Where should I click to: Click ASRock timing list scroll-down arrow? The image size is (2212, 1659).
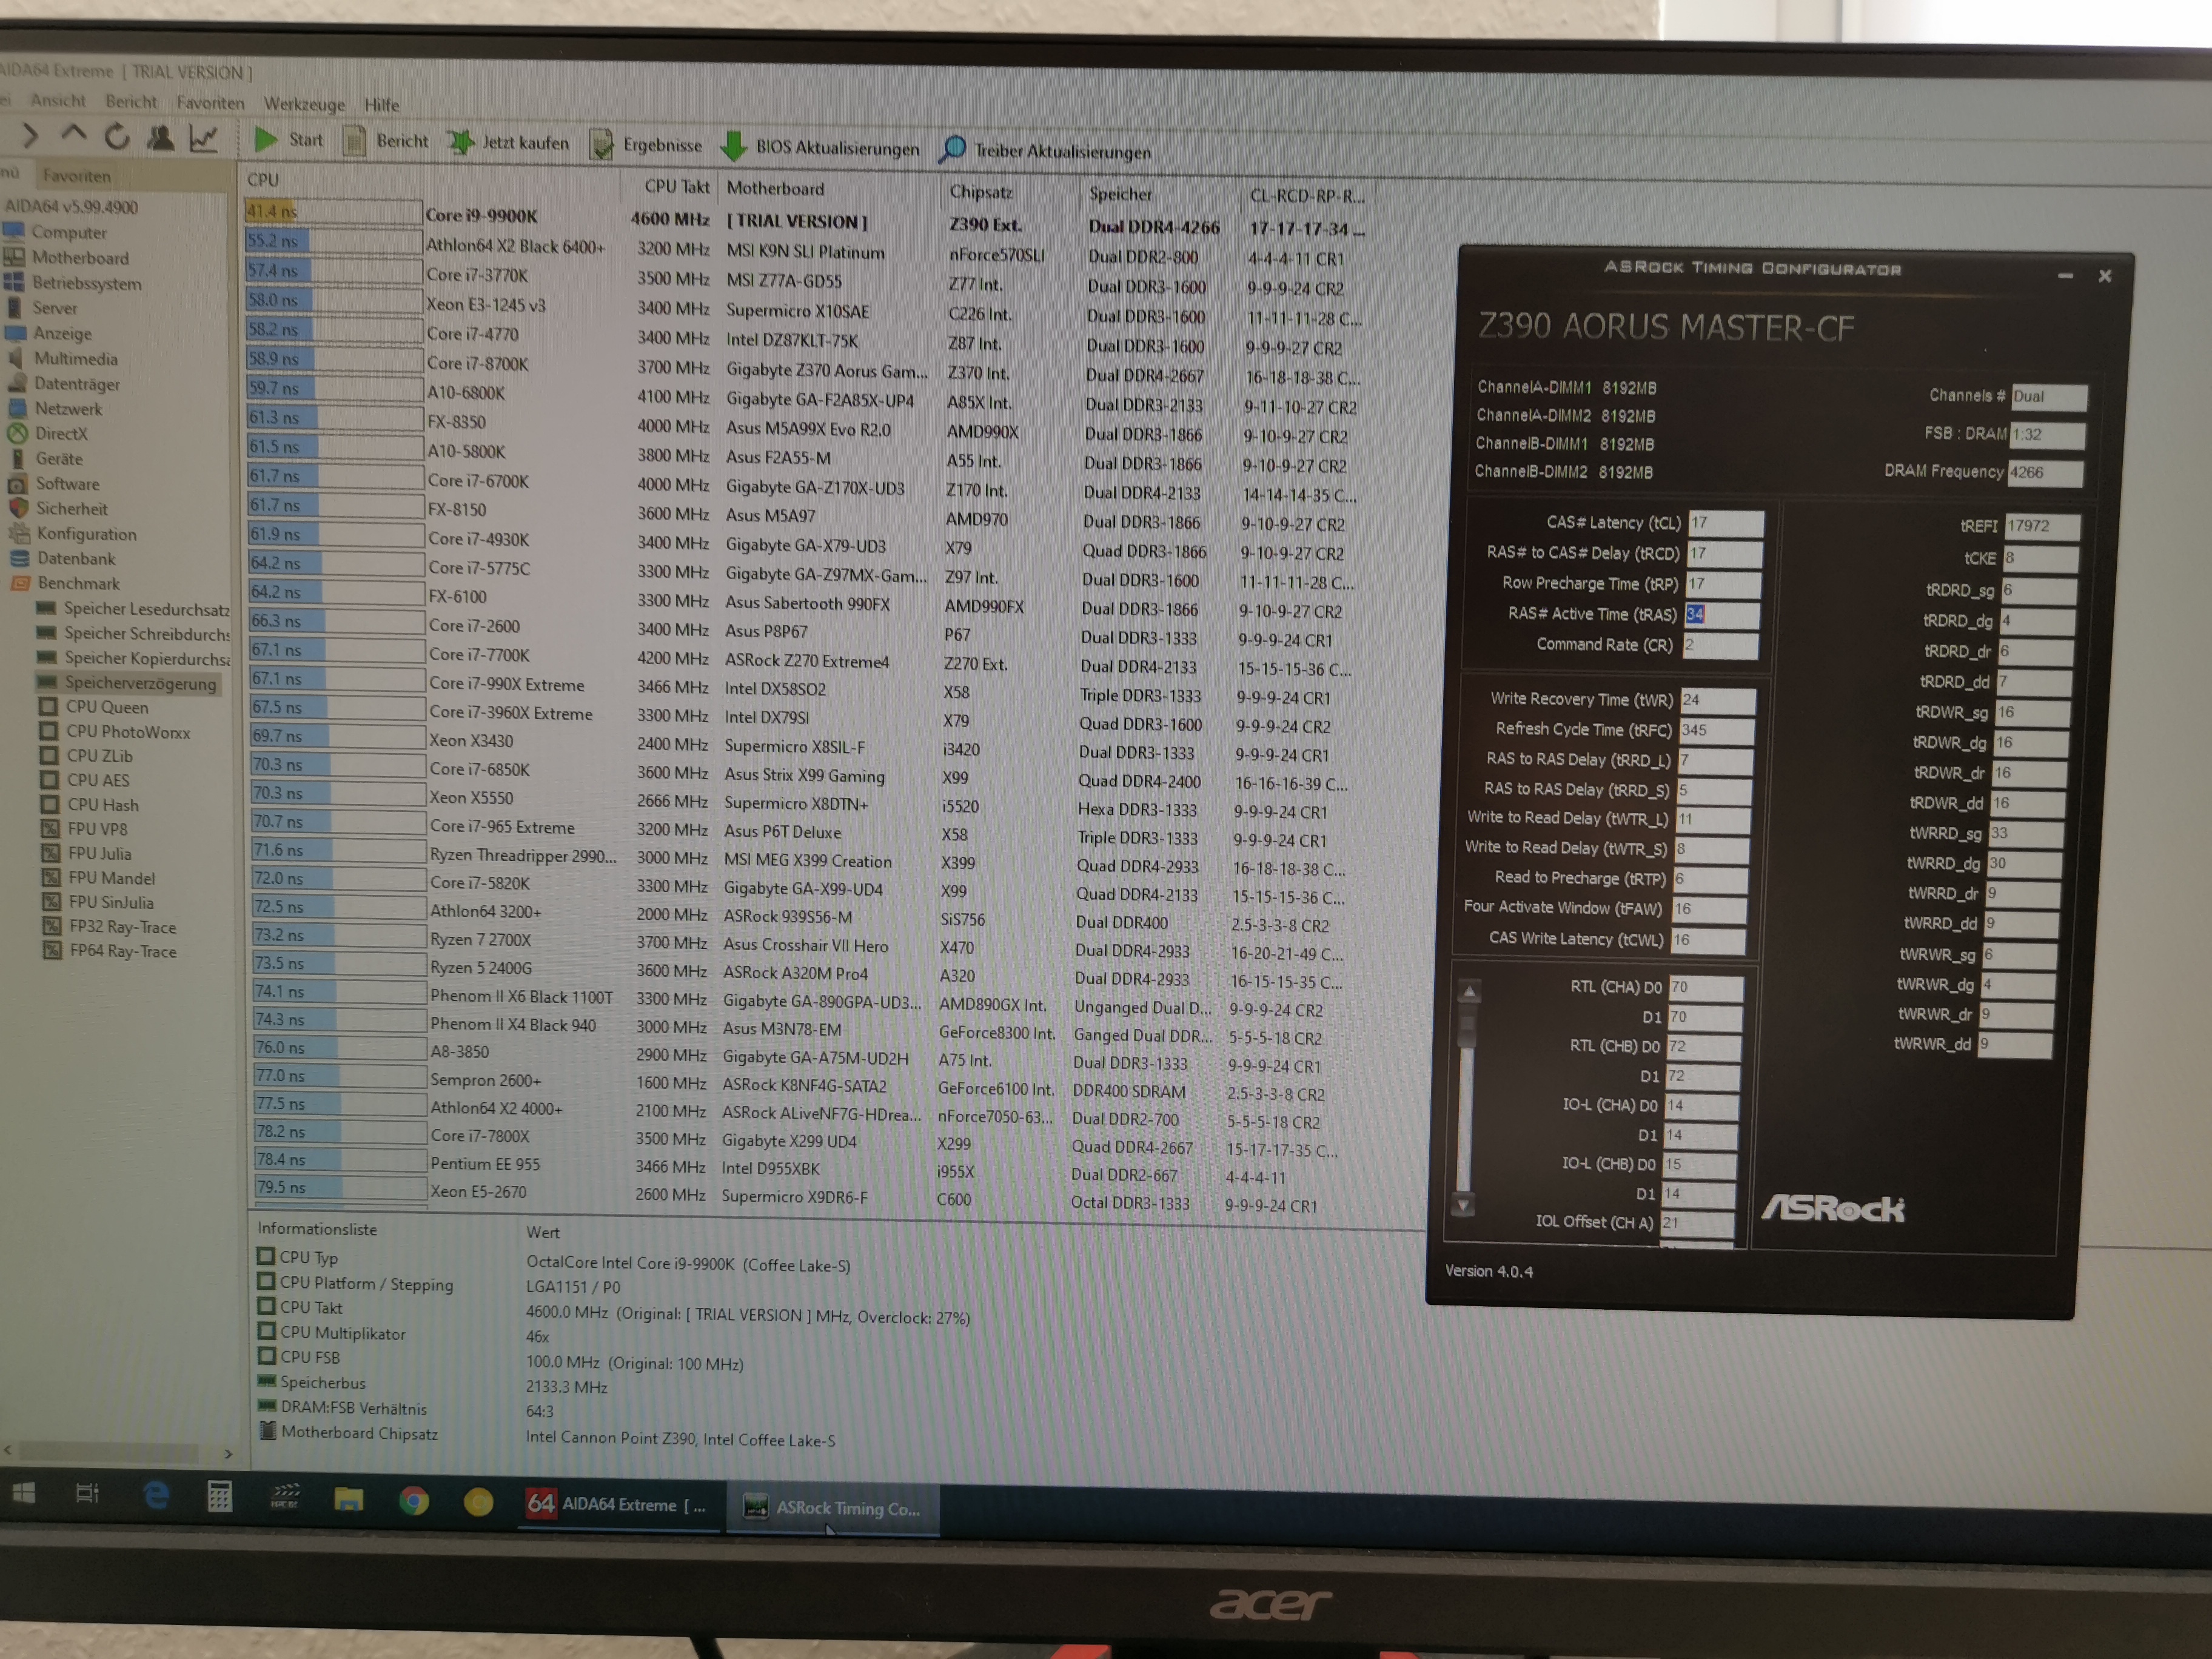click(x=1463, y=1205)
